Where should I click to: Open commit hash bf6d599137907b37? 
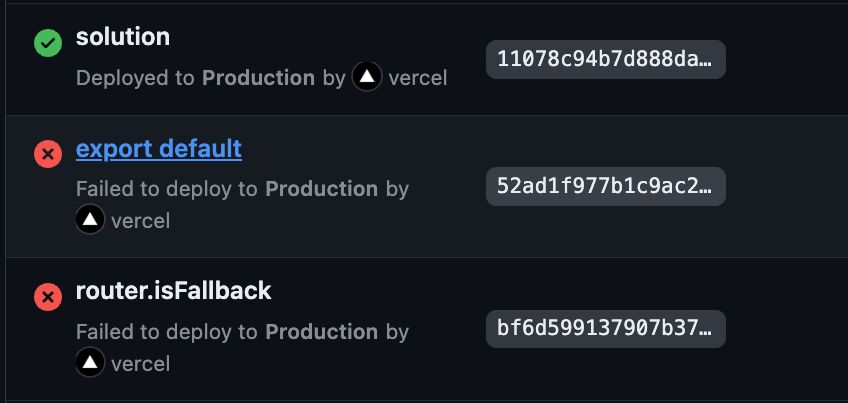(x=606, y=329)
